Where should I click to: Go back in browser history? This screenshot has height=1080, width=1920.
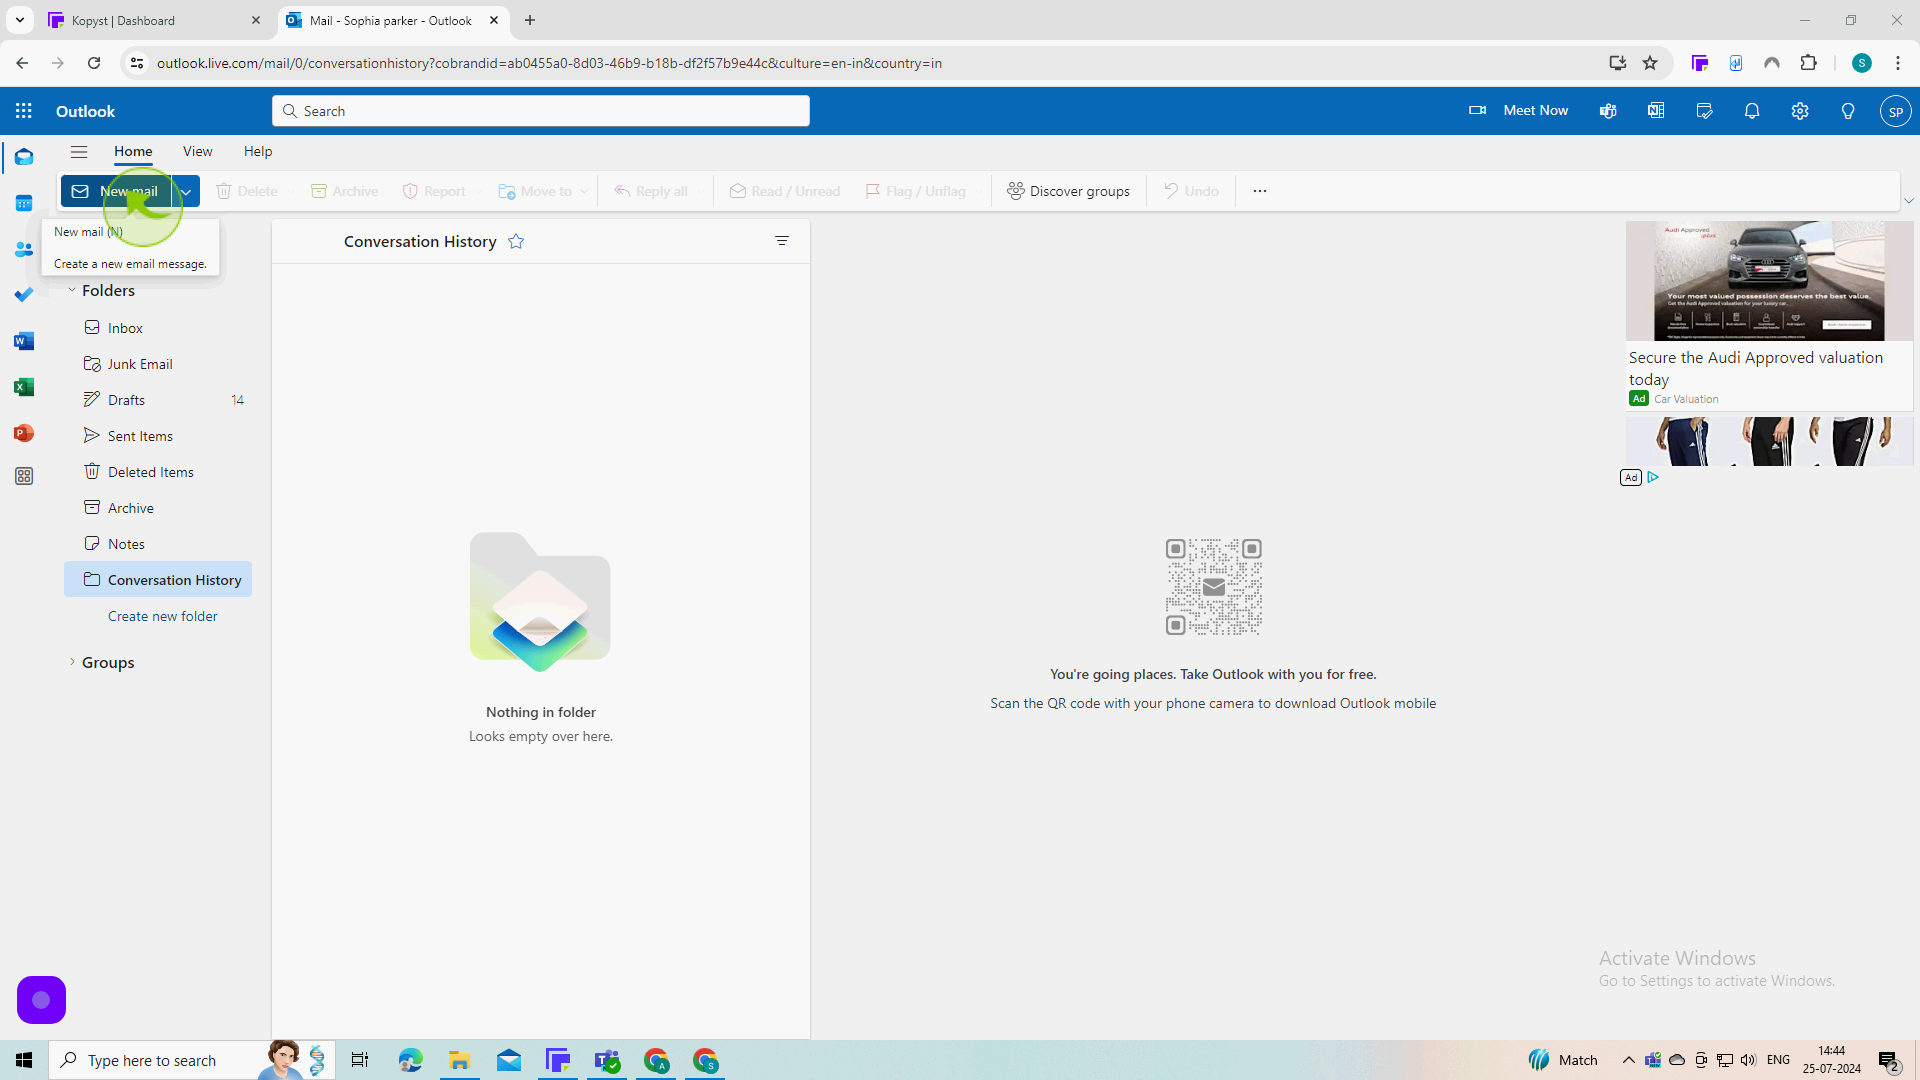(22, 63)
